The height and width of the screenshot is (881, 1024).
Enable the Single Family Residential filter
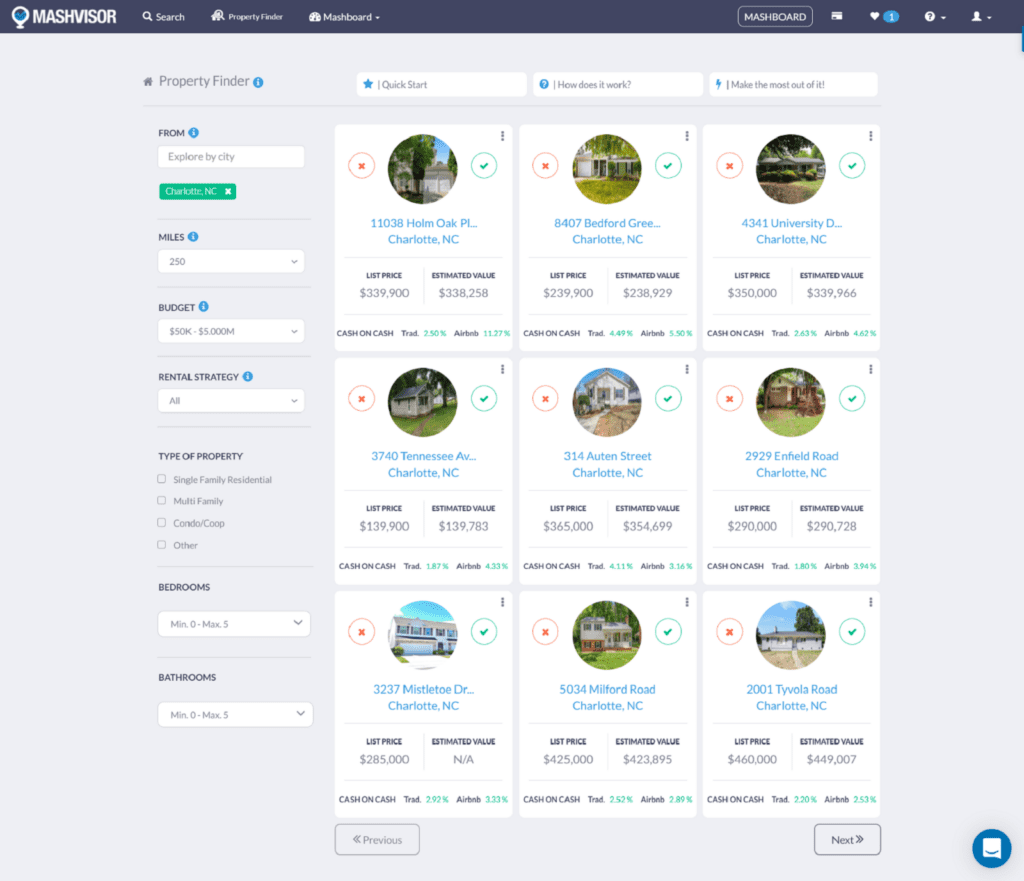[x=160, y=479]
